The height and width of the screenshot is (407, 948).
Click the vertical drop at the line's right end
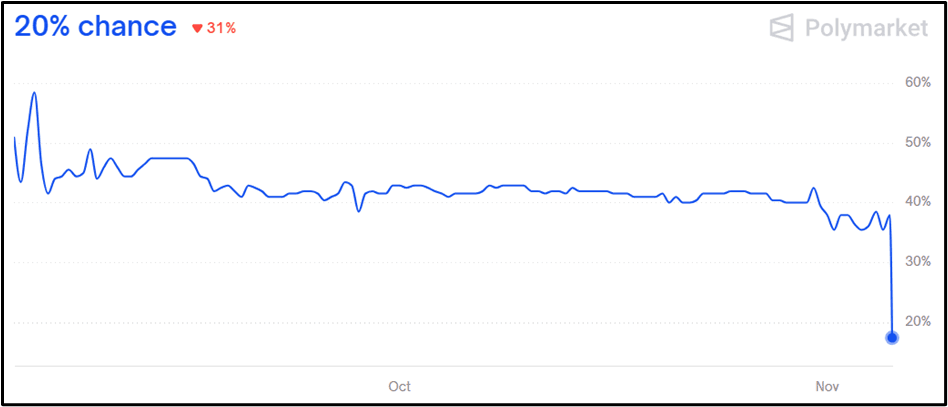pyautogui.click(x=891, y=280)
